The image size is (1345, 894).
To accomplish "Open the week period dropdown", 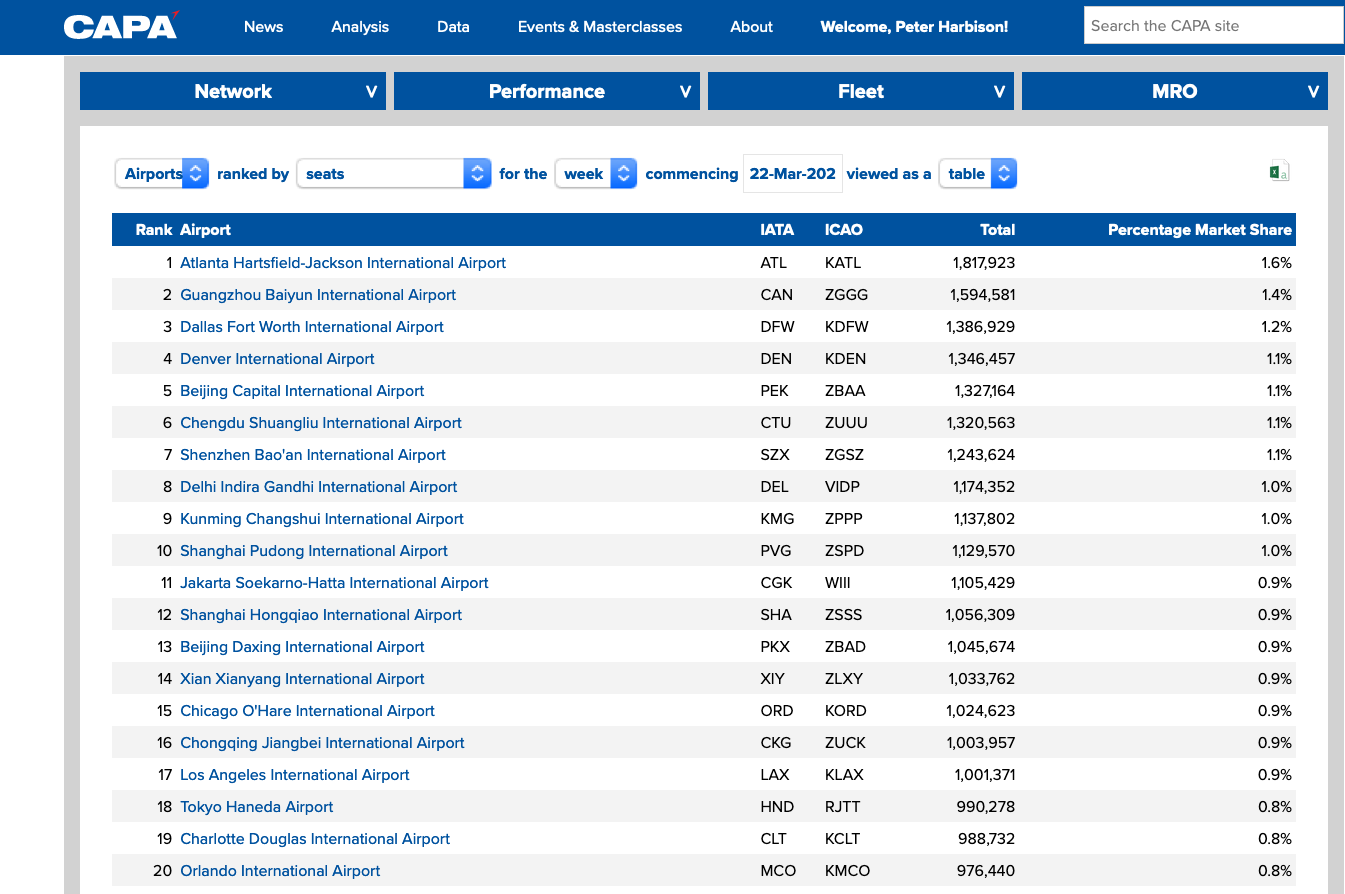I will tap(596, 173).
